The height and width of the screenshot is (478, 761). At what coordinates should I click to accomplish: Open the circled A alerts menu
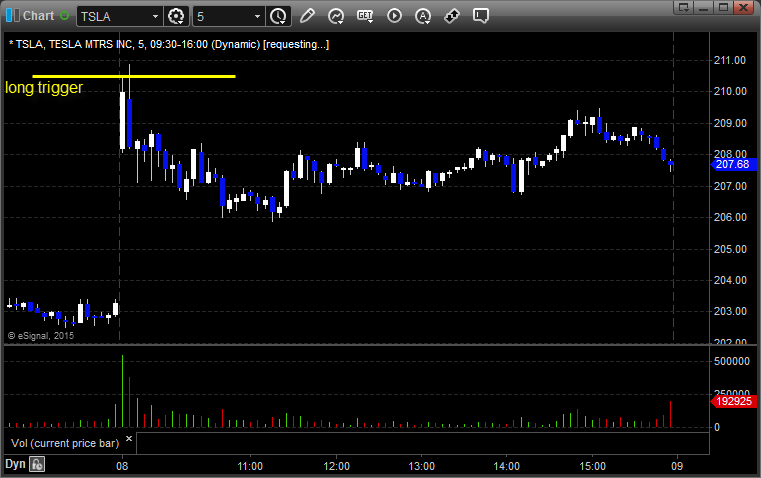423,16
